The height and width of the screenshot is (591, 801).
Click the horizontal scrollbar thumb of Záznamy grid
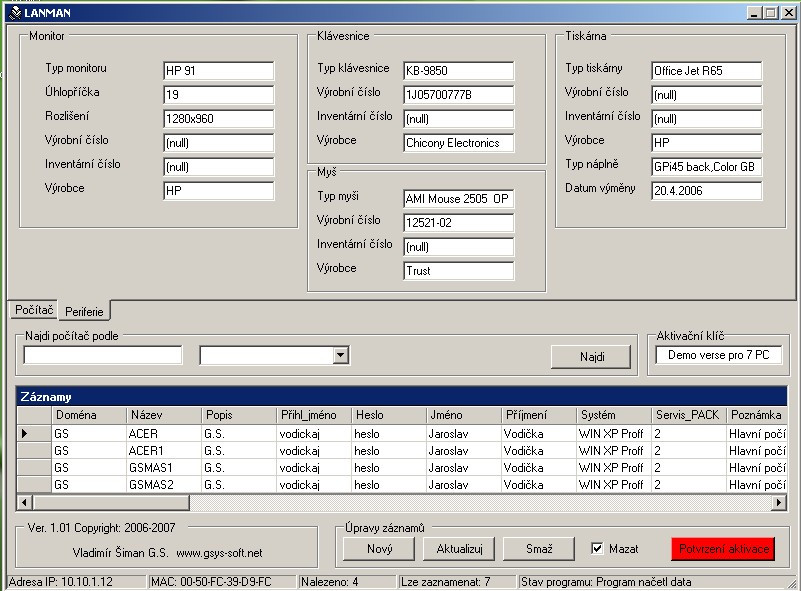111,502
